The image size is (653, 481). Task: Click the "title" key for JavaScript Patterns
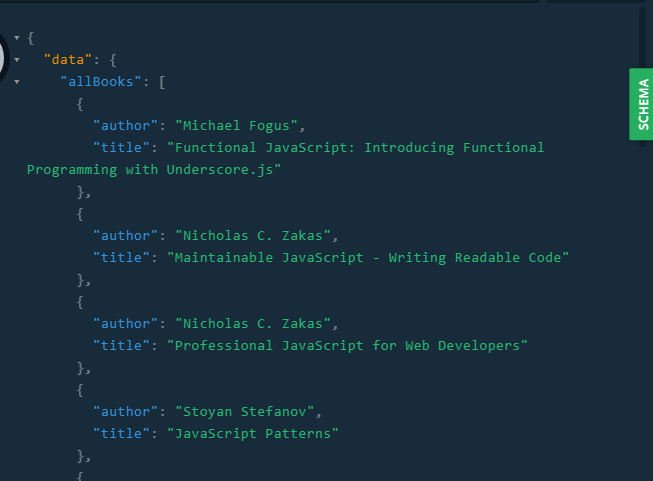(122, 434)
